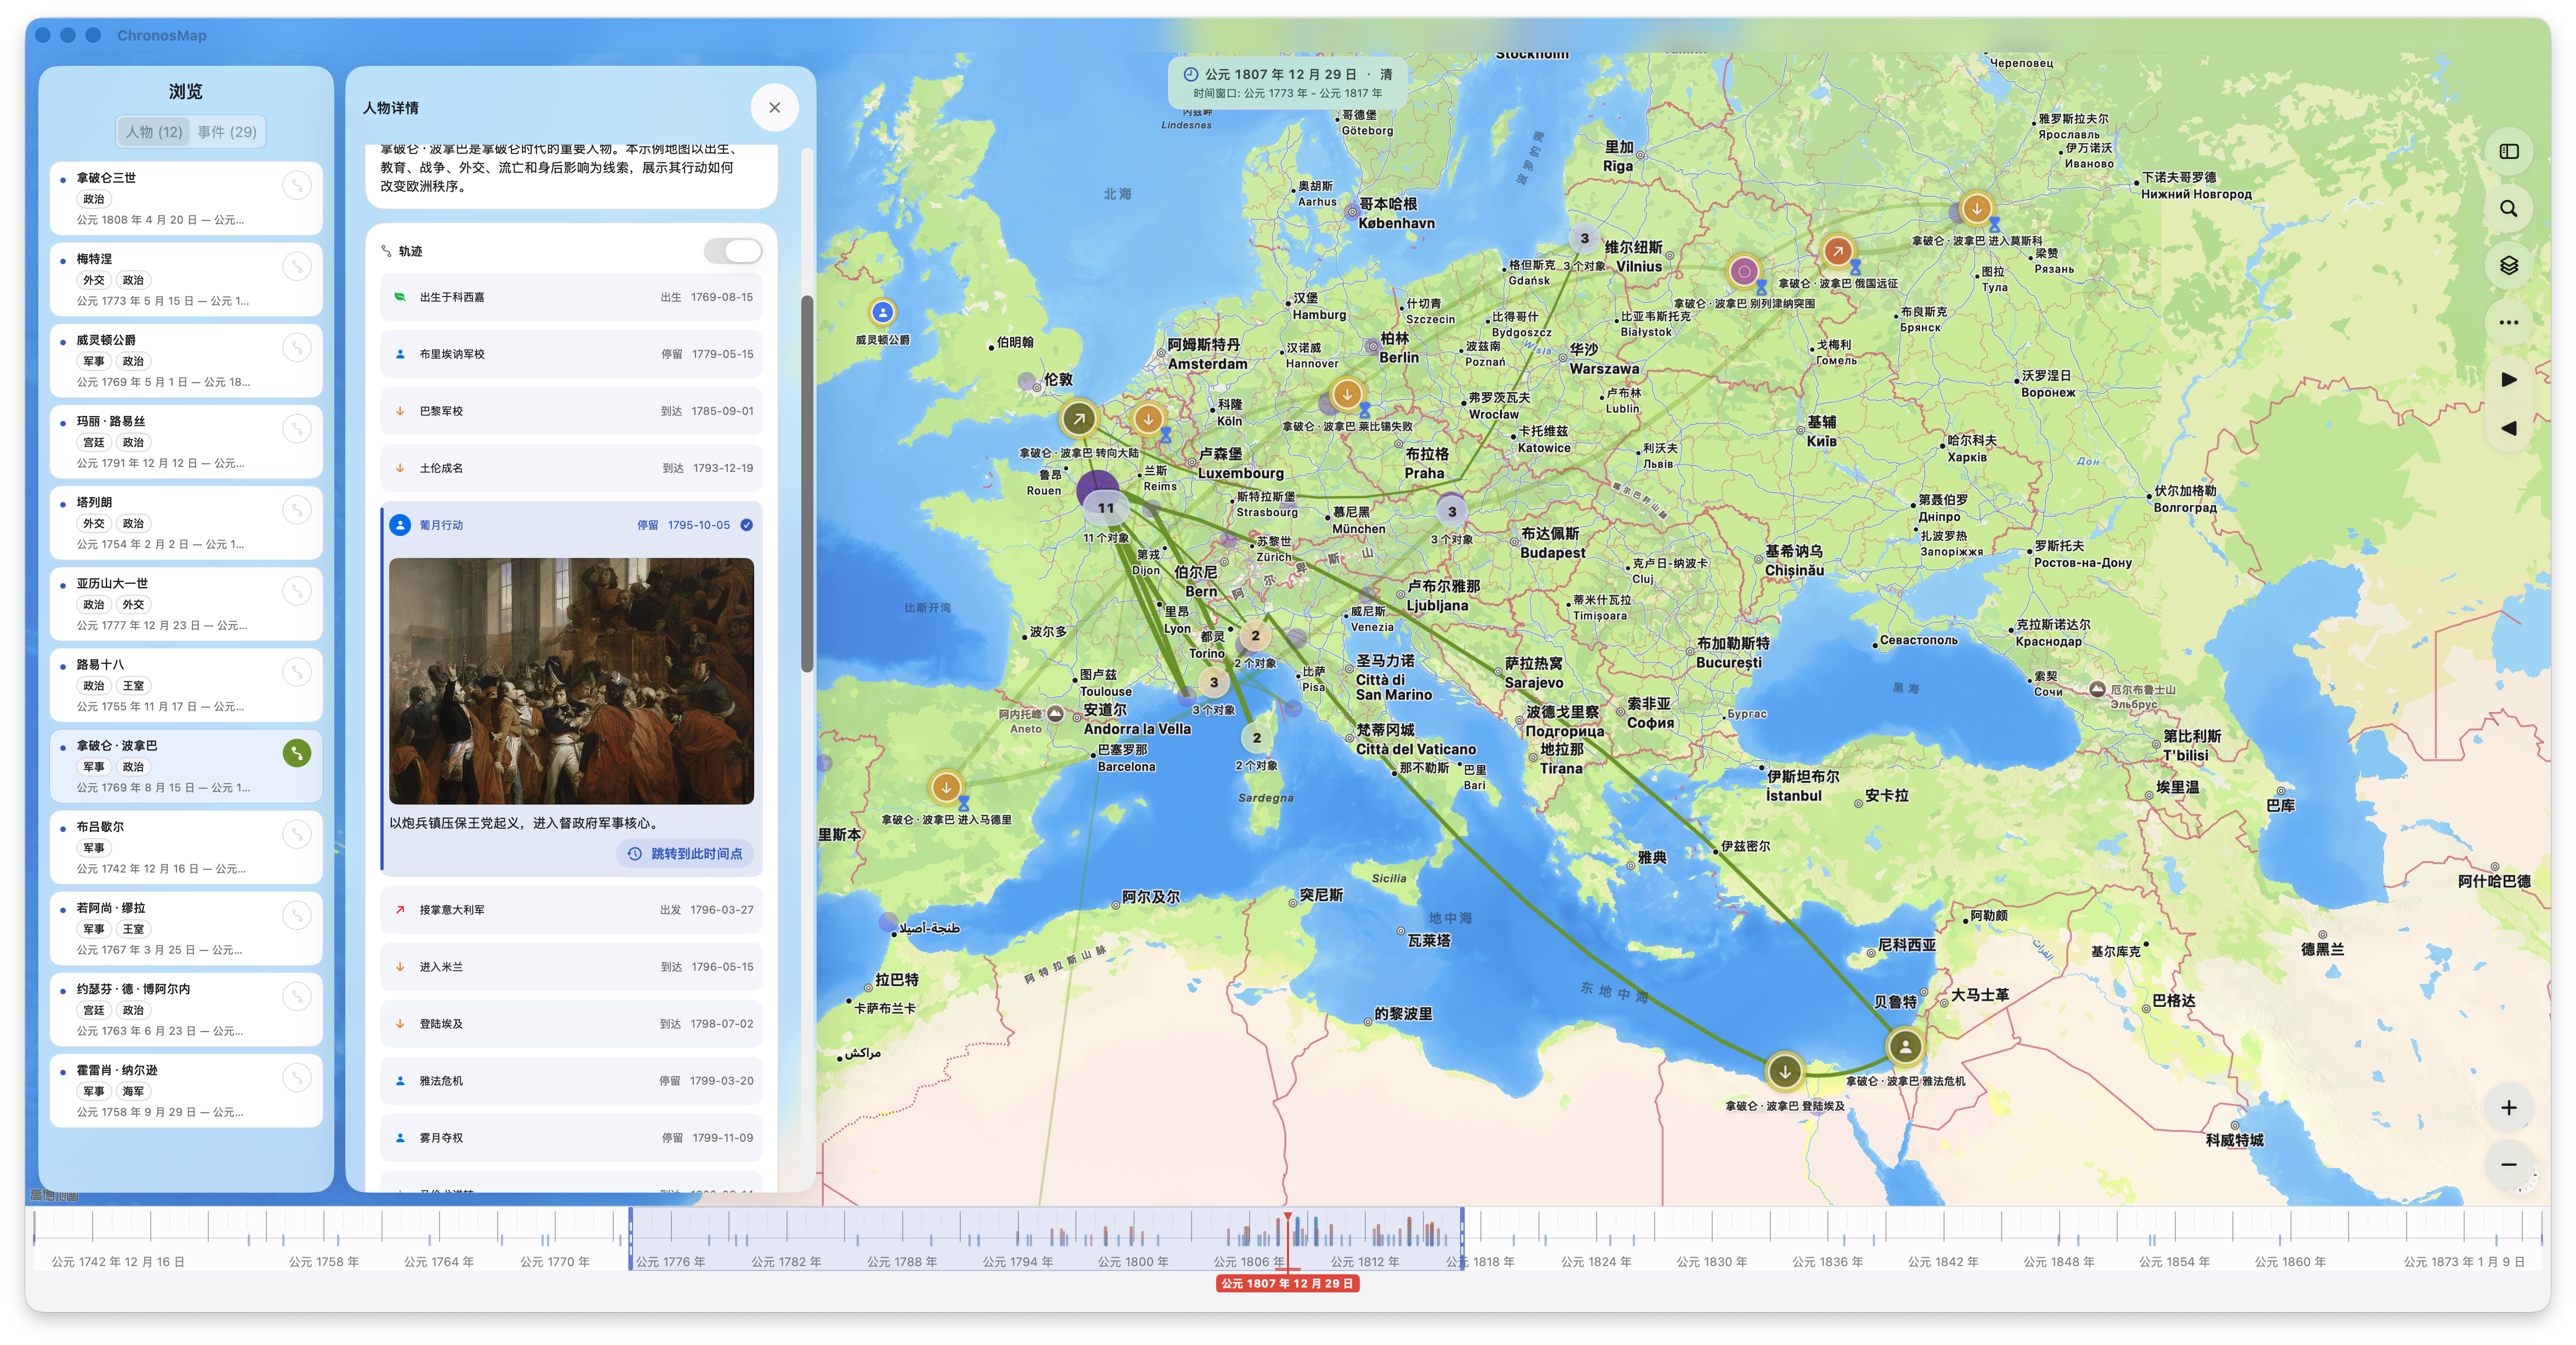2576x1345 pixels.
Task: Click 跳转到此时间点 button
Action: [x=685, y=853]
